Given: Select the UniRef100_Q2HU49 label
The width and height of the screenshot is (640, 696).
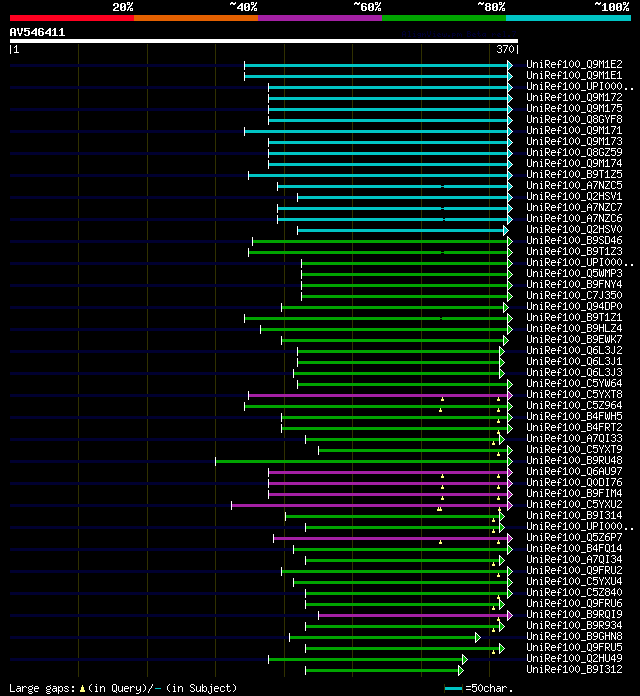Looking at the screenshot, I should pos(574,659).
